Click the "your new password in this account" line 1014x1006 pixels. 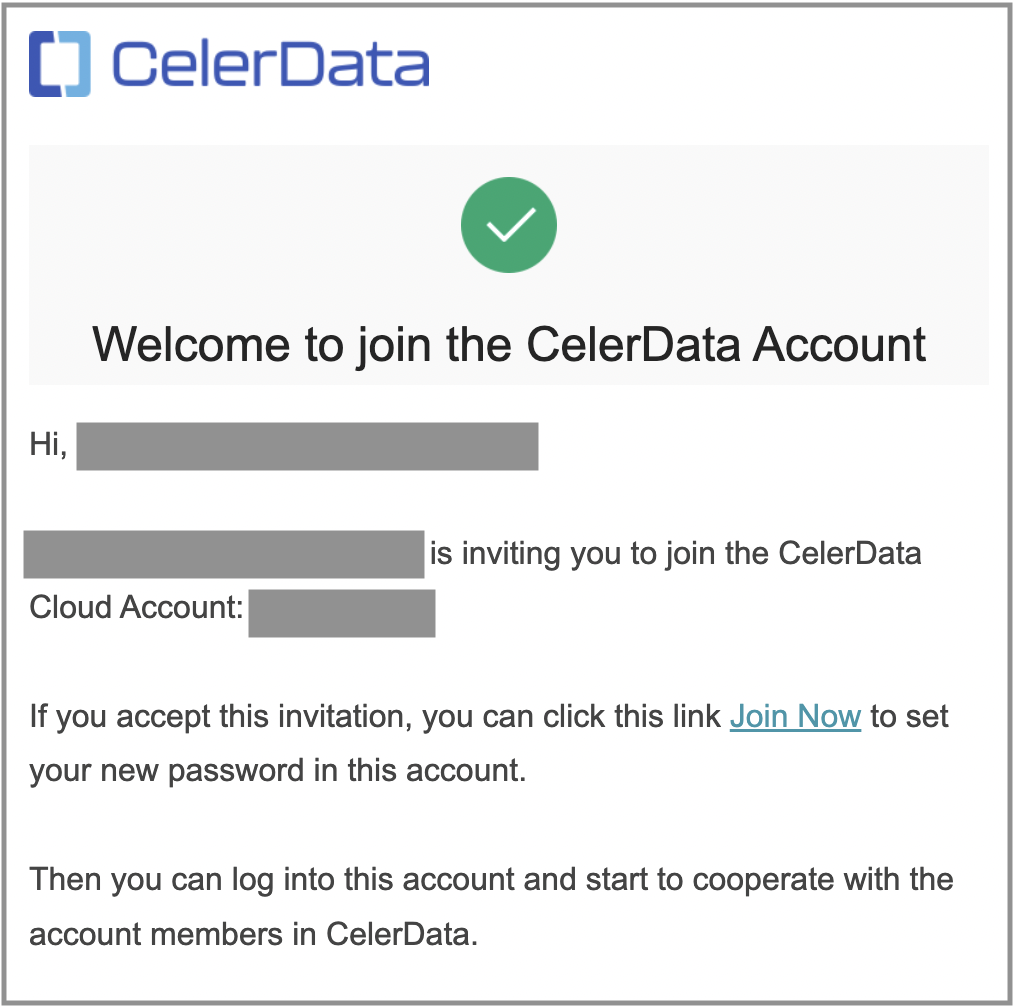[x=277, y=771]
